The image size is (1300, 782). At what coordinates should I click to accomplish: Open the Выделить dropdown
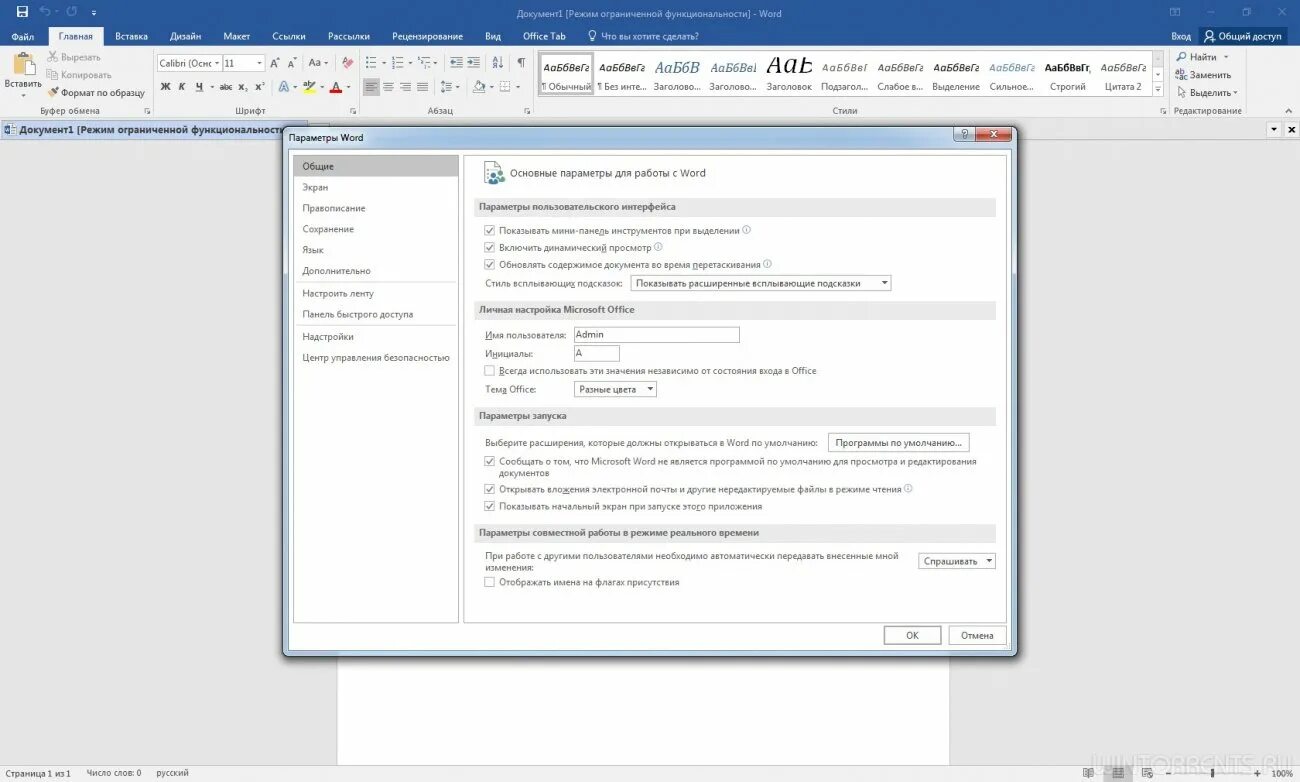click(x=1207, y=93)
